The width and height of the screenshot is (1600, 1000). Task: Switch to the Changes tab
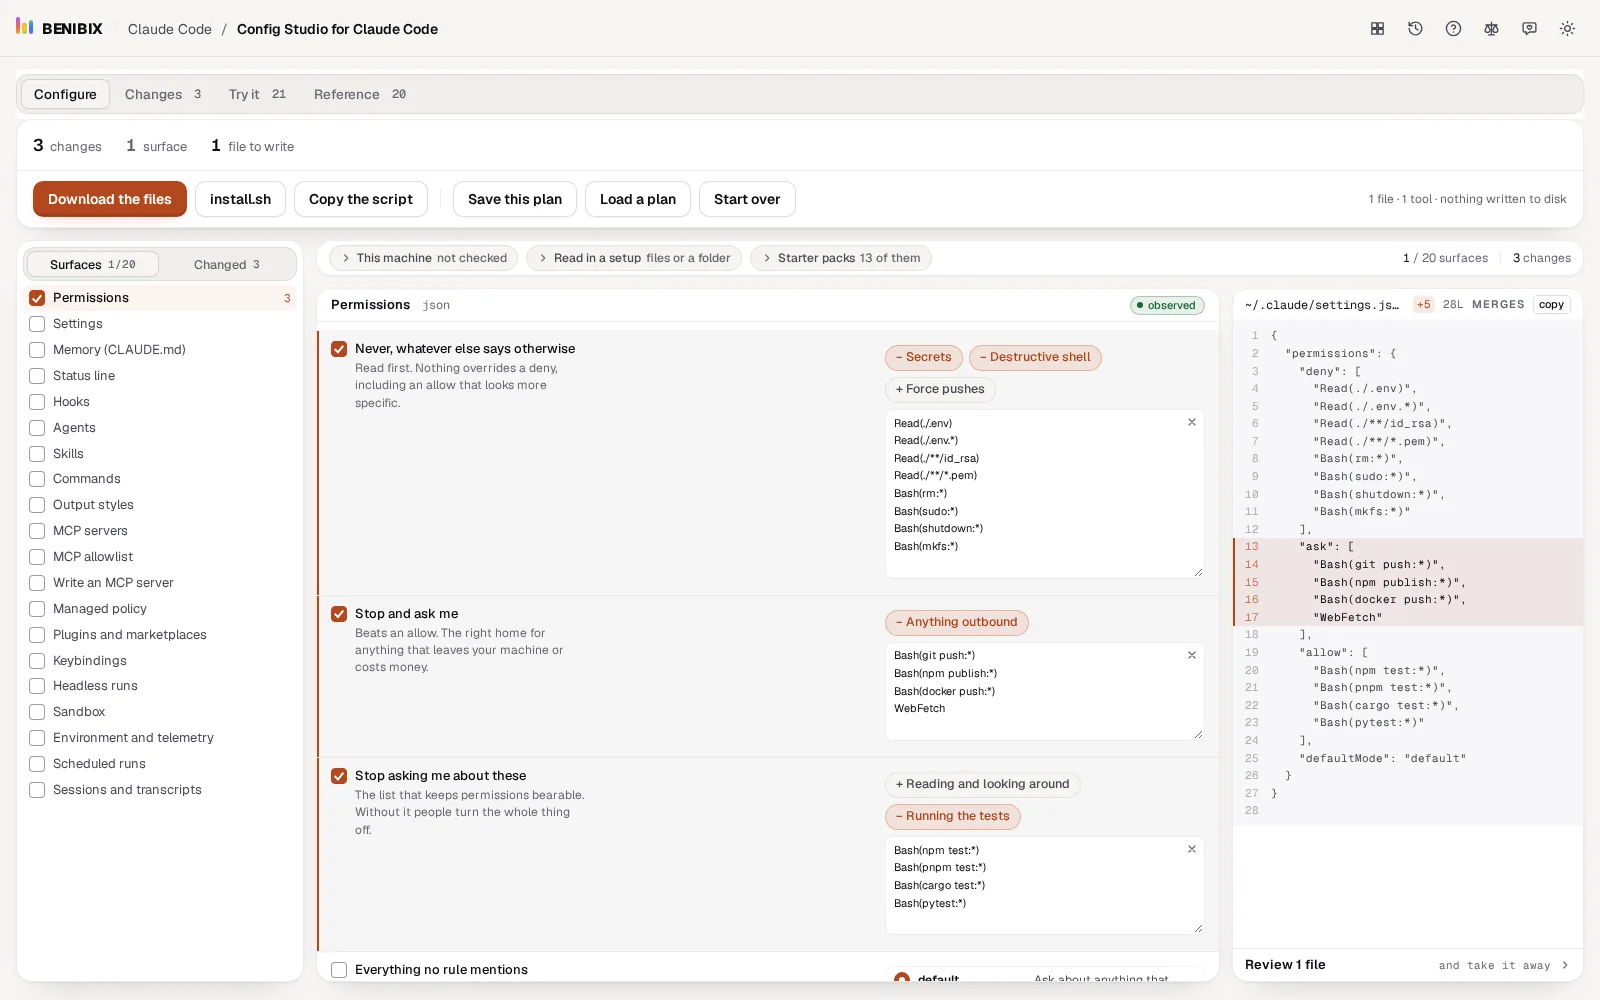coord(163,94)
